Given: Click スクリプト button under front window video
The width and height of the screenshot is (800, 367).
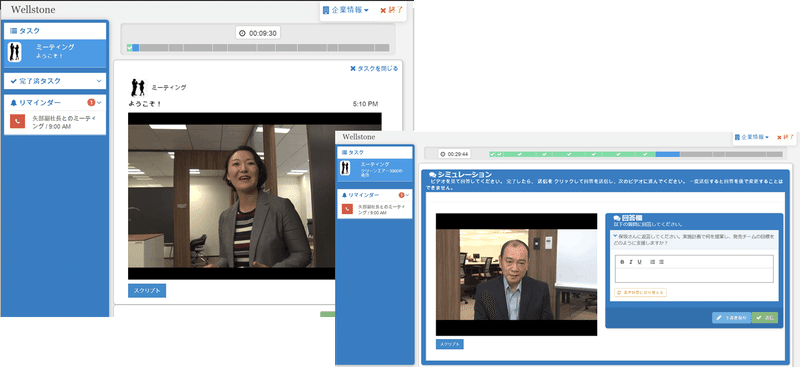Looking at the screenshot, I should pos(449,344).
